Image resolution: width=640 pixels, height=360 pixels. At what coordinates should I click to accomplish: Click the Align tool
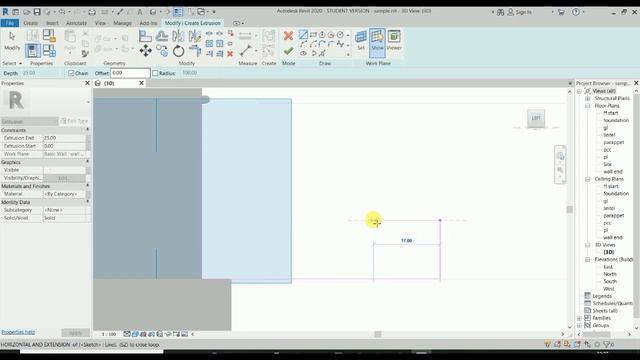pos(145,36)
